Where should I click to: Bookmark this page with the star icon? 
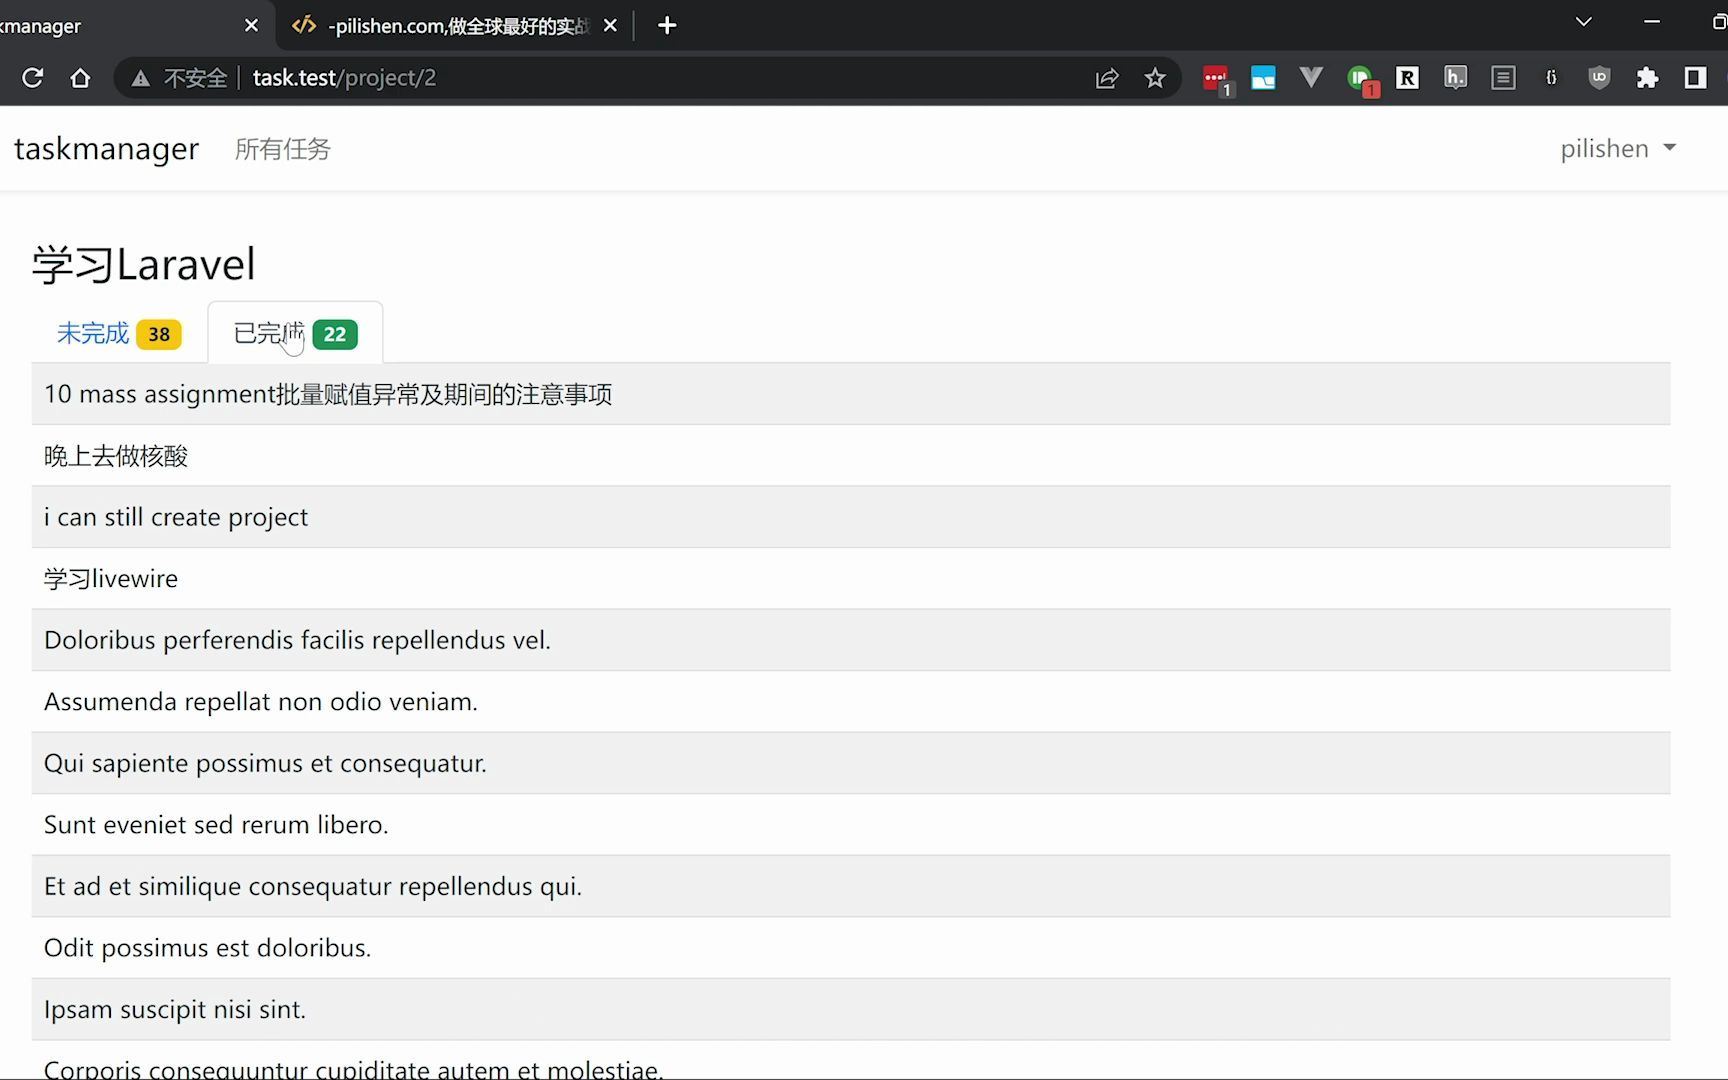[1155, 78]
